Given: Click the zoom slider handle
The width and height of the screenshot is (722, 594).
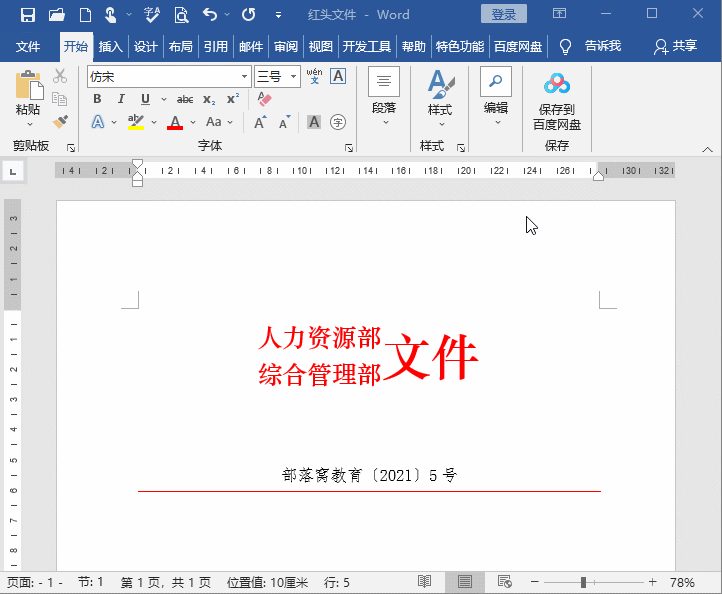Looking at the screenshot, I should (583, 582).
